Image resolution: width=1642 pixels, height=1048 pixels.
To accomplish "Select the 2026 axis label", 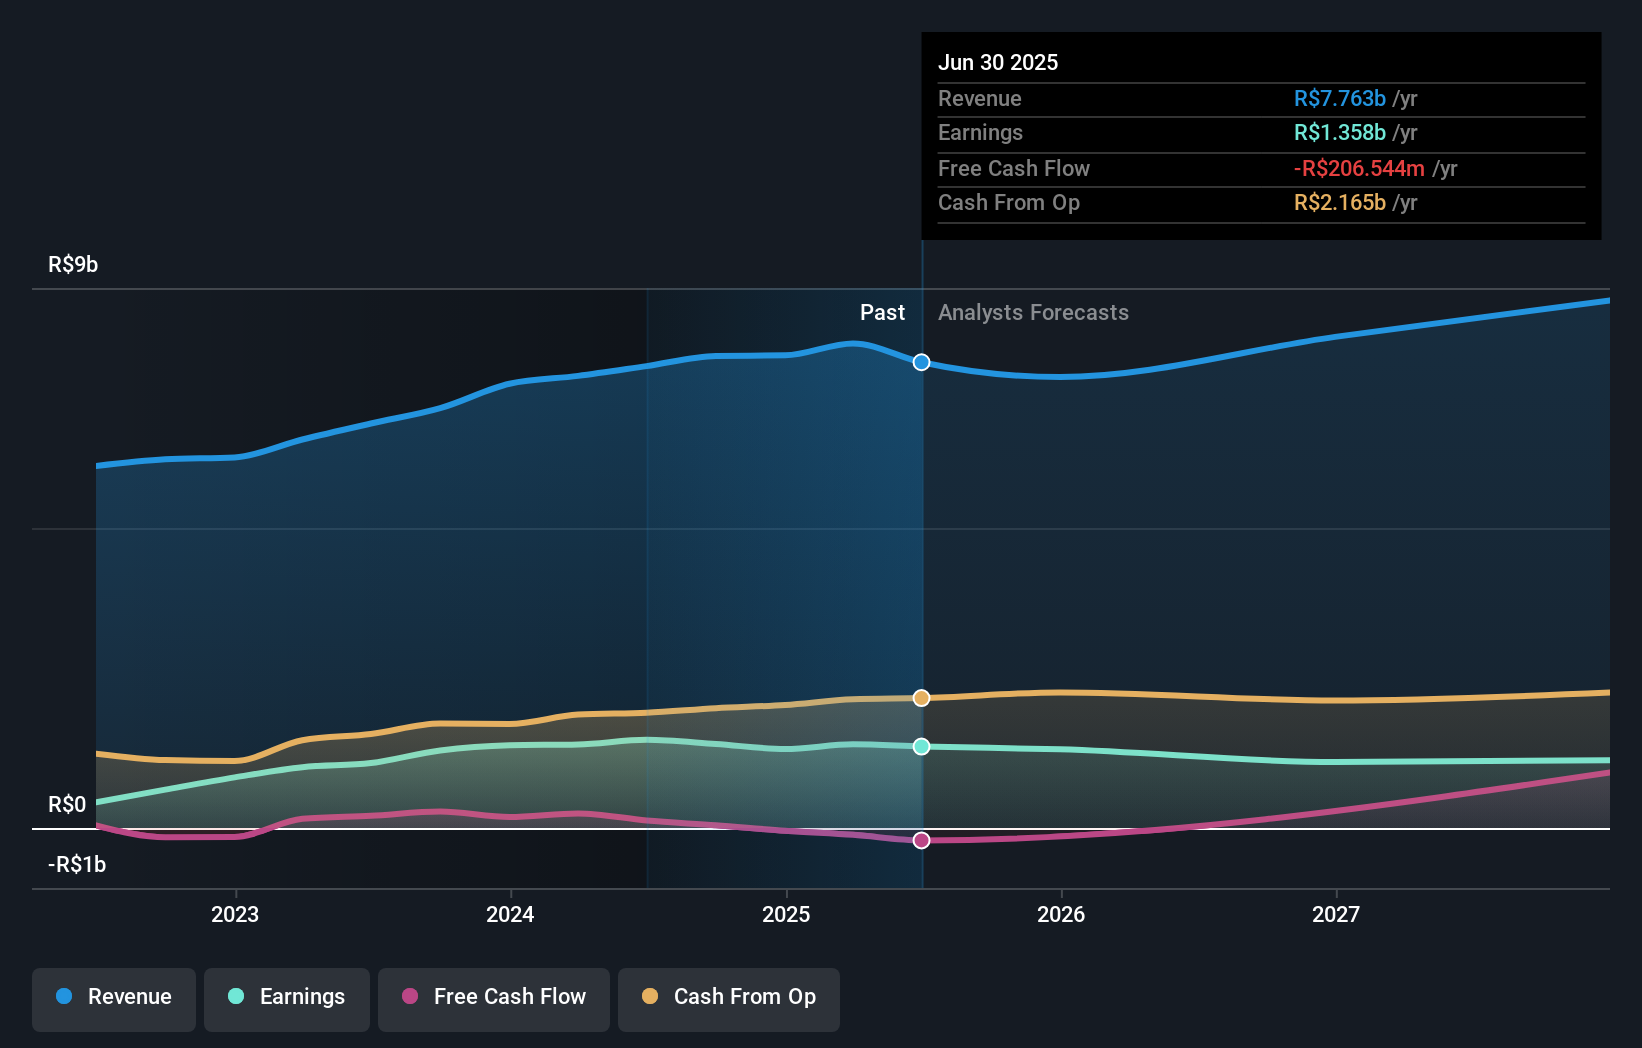I will pyautogui.click(x=1063, y=913).
